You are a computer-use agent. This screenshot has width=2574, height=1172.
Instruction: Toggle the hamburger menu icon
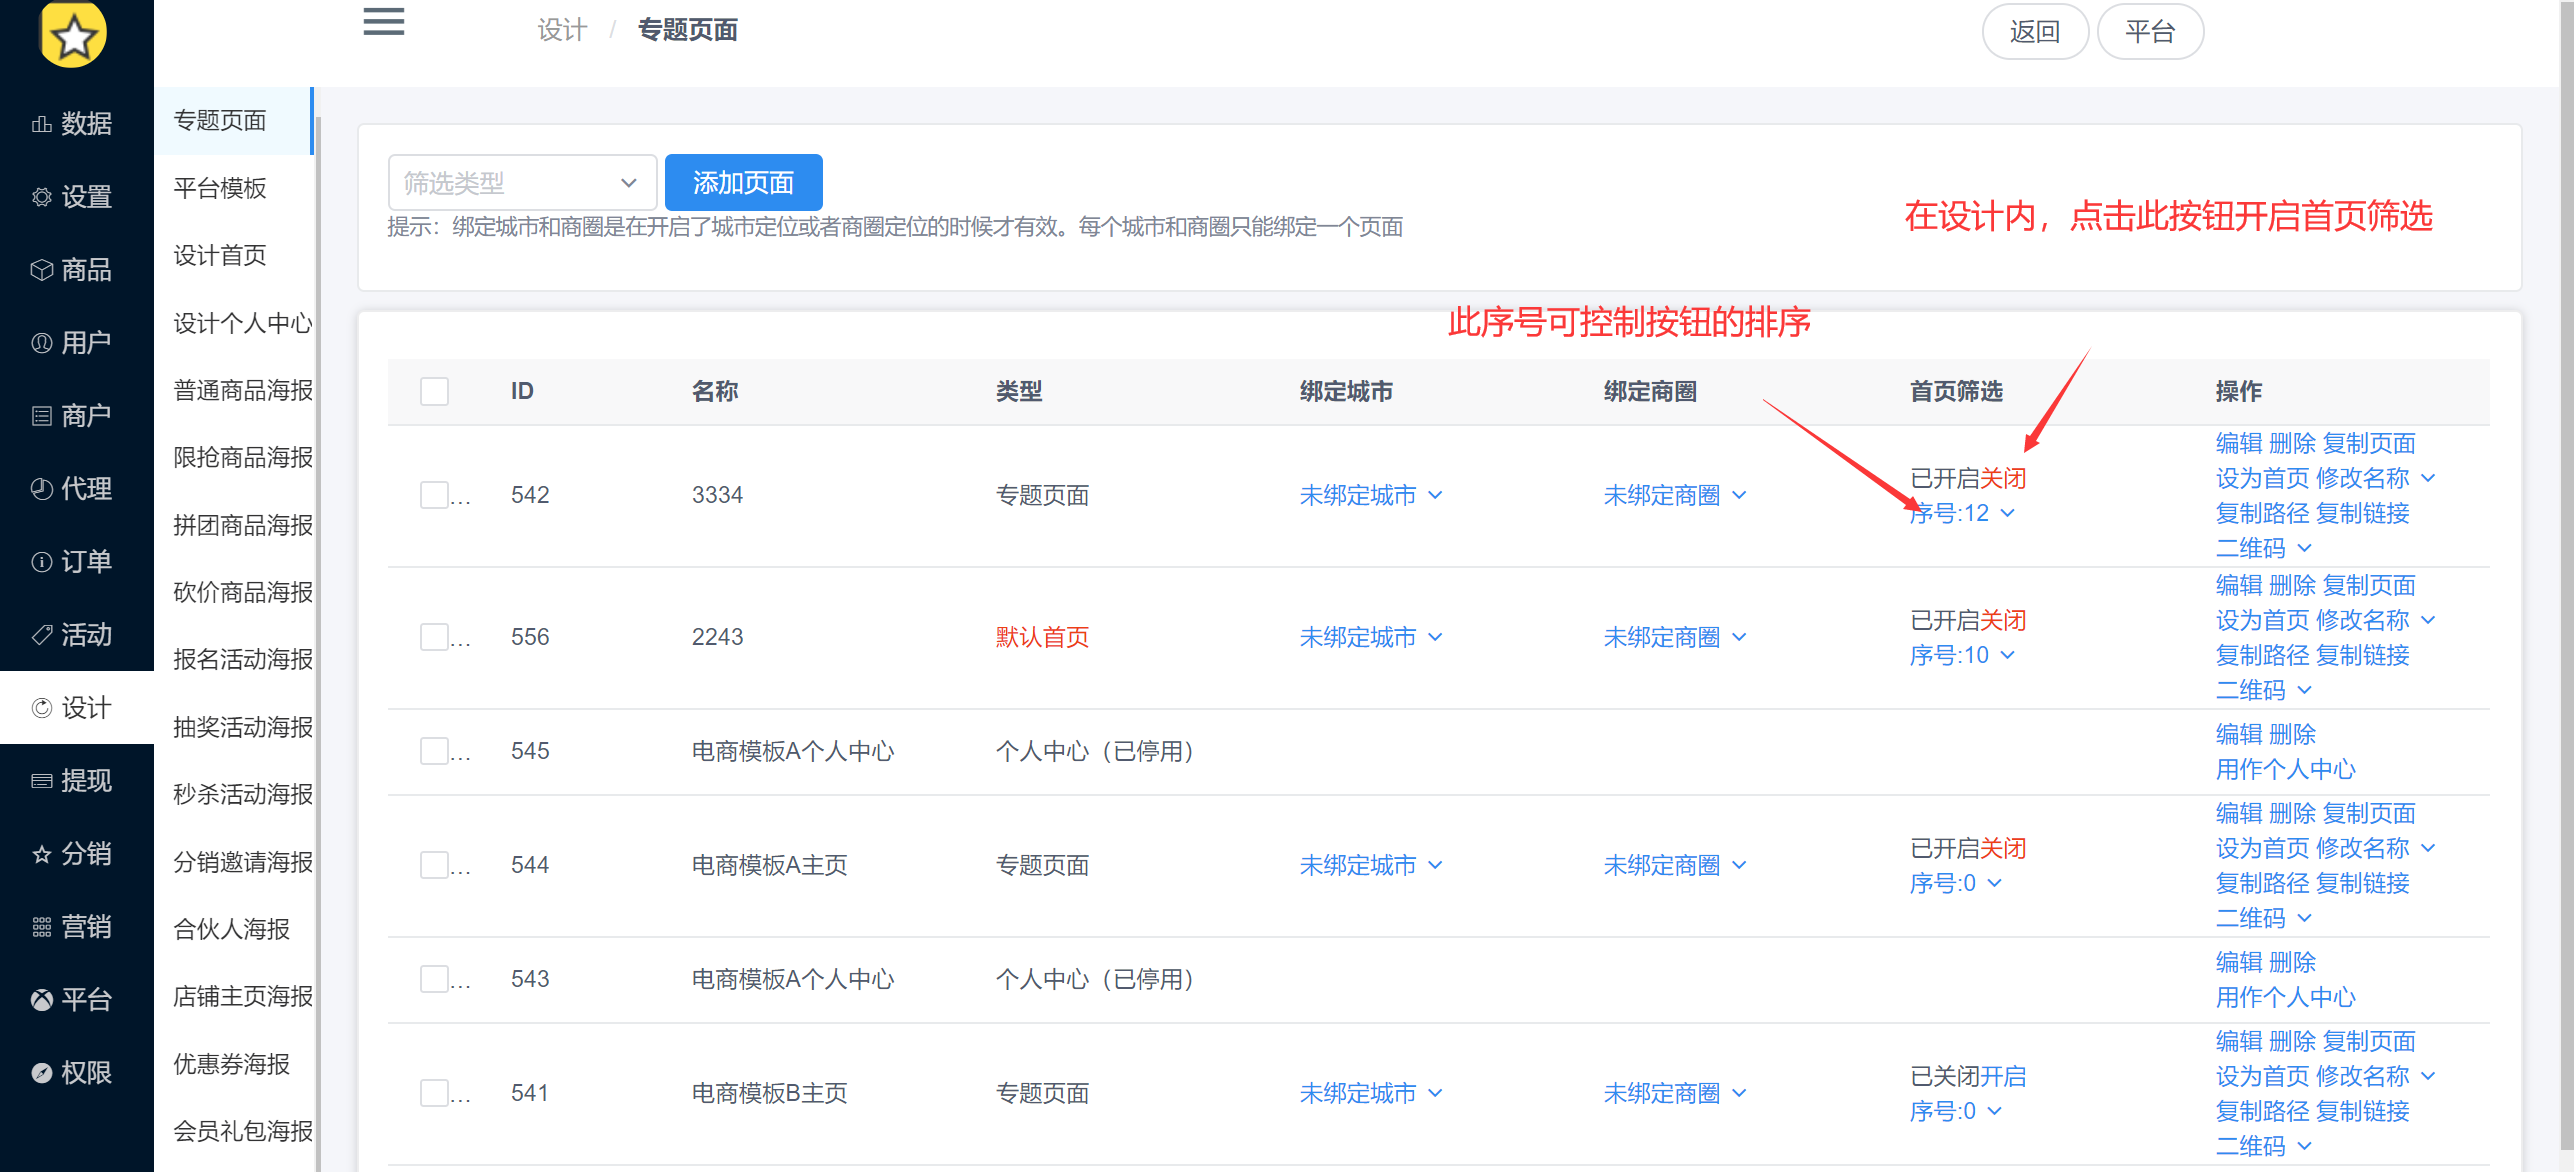(x=384, y=21)
